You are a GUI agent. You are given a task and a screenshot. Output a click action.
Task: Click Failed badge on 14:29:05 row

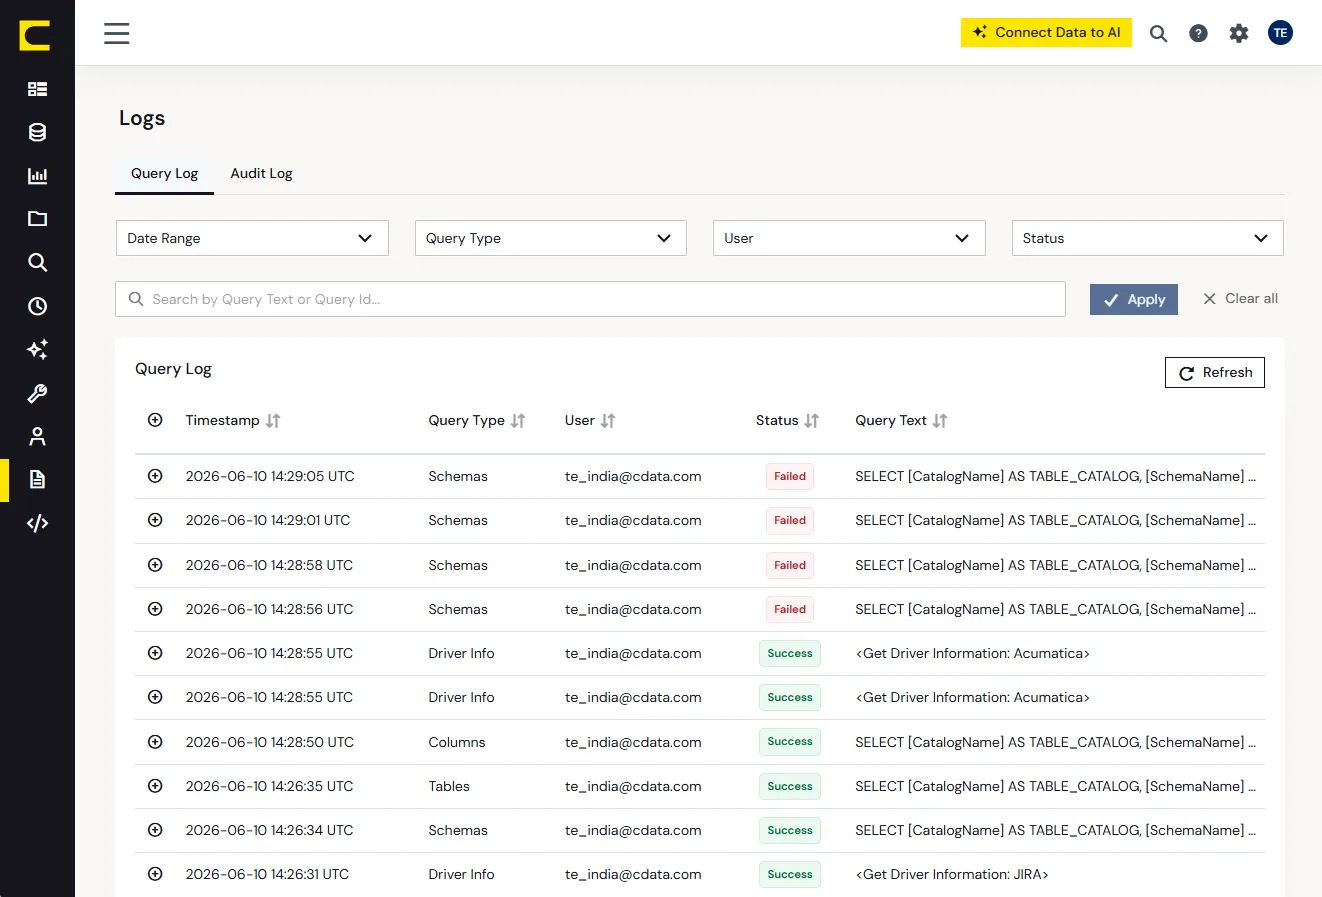click(x=790, y=476)
